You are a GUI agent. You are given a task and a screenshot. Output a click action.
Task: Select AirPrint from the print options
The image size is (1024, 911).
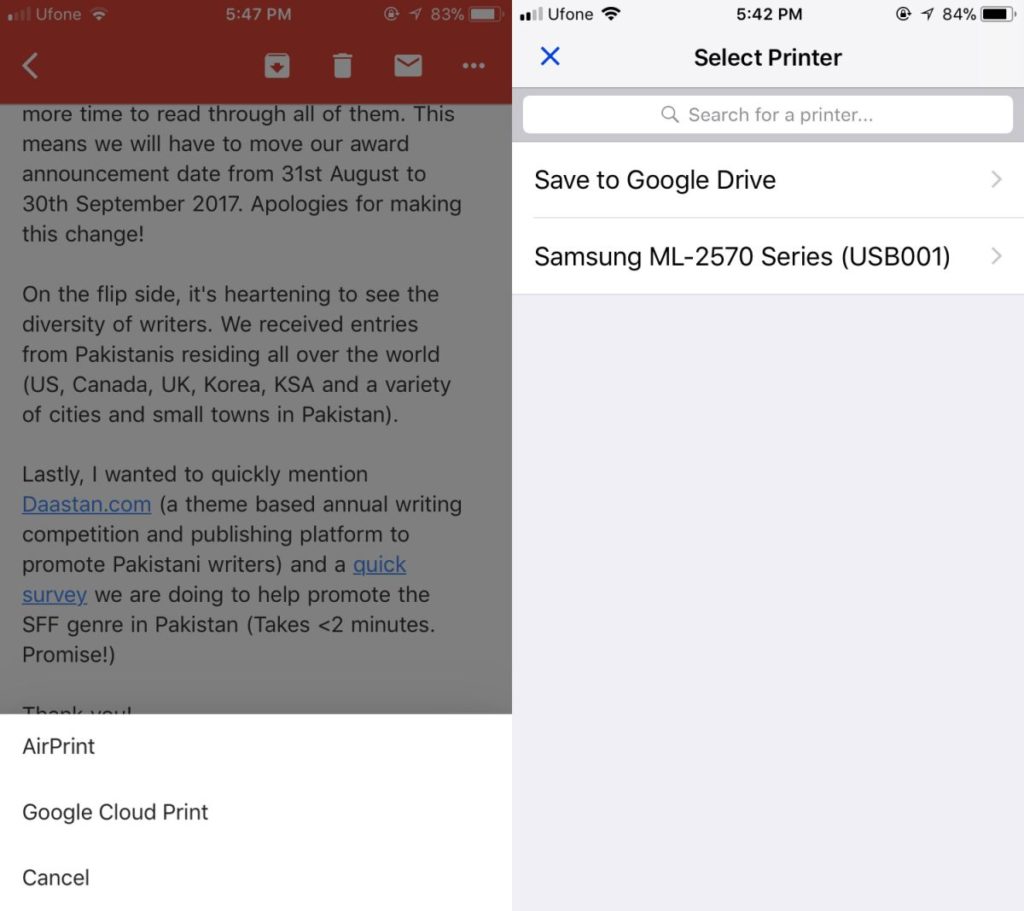(58, 746)
